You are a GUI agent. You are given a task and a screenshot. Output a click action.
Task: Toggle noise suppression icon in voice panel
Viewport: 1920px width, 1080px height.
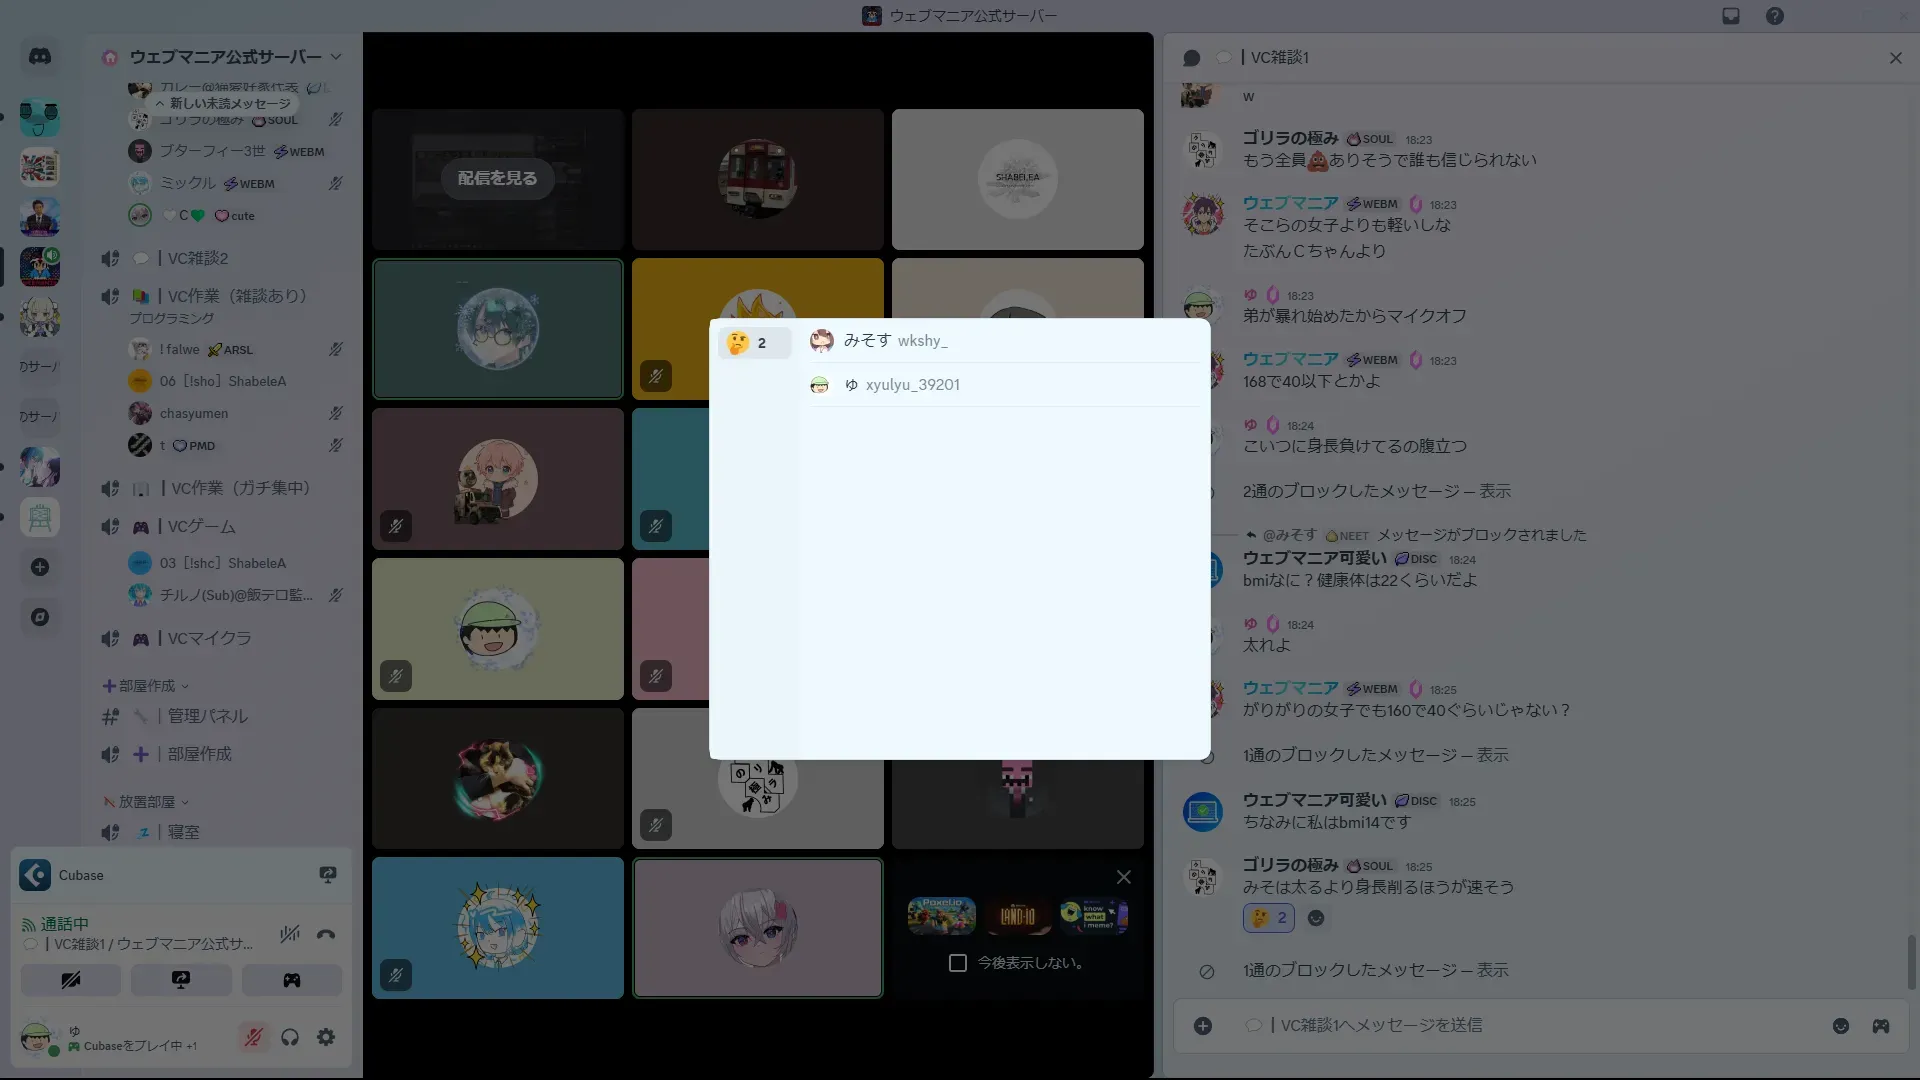click(x=290, y=934)
